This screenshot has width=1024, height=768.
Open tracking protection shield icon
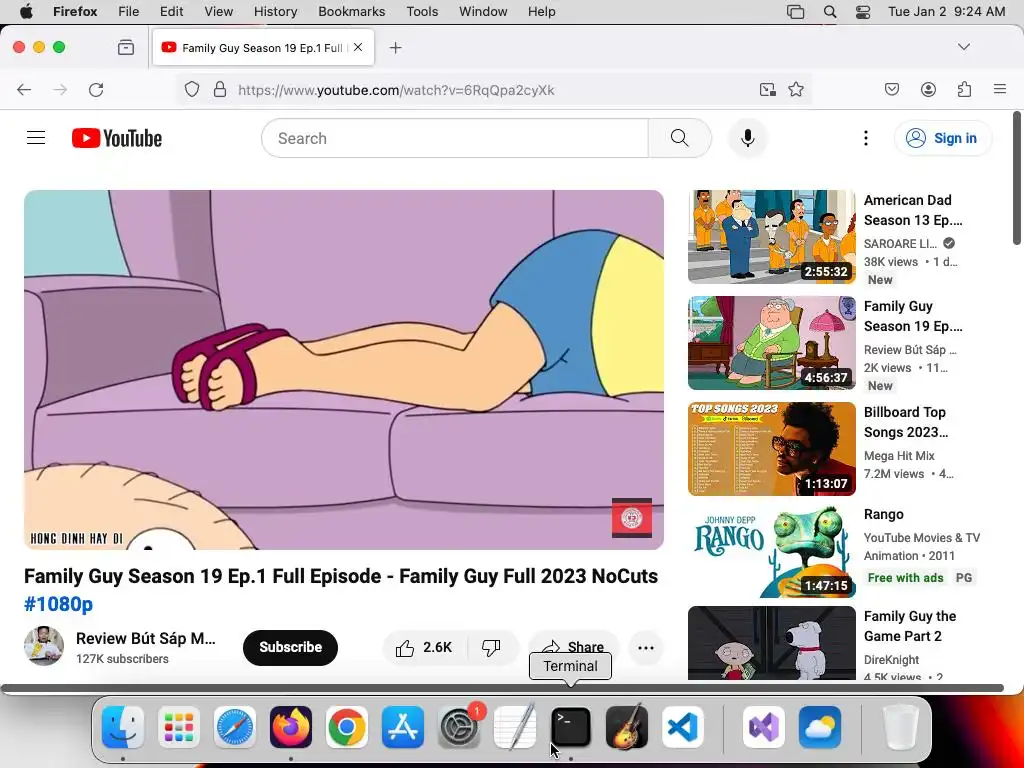point(191,89)
